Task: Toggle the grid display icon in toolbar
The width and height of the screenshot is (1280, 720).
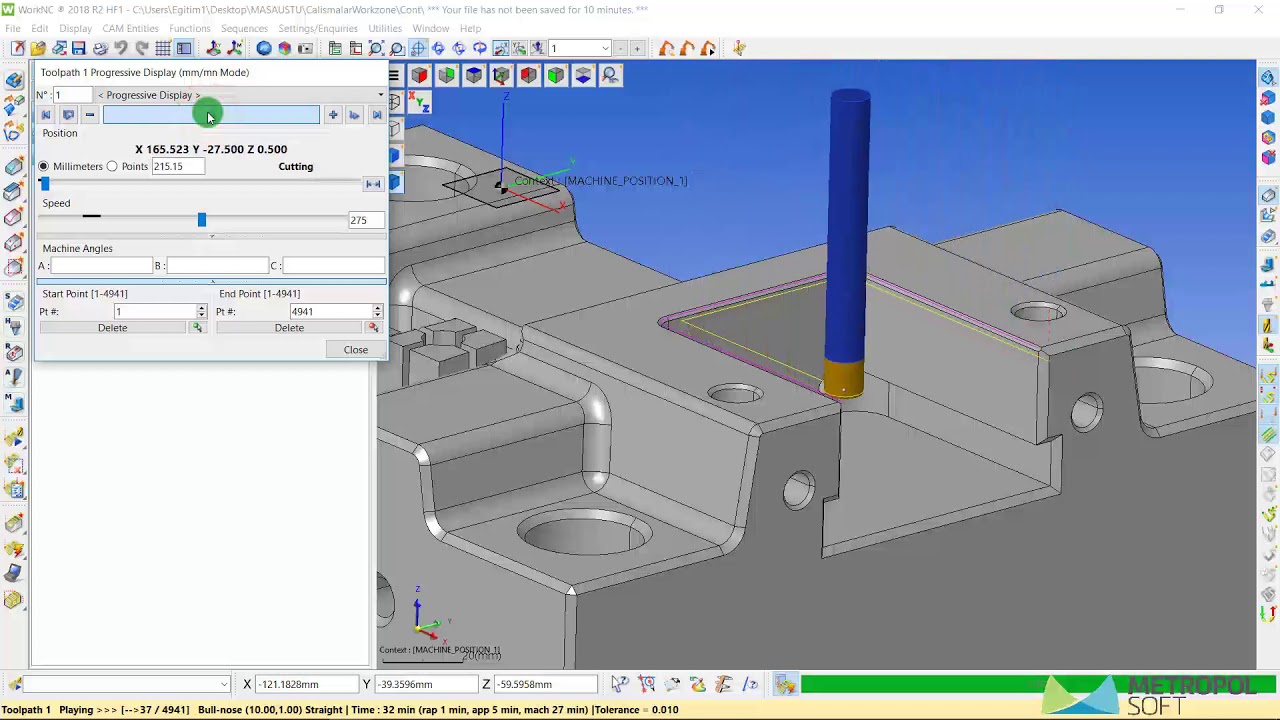Action: 163,48
